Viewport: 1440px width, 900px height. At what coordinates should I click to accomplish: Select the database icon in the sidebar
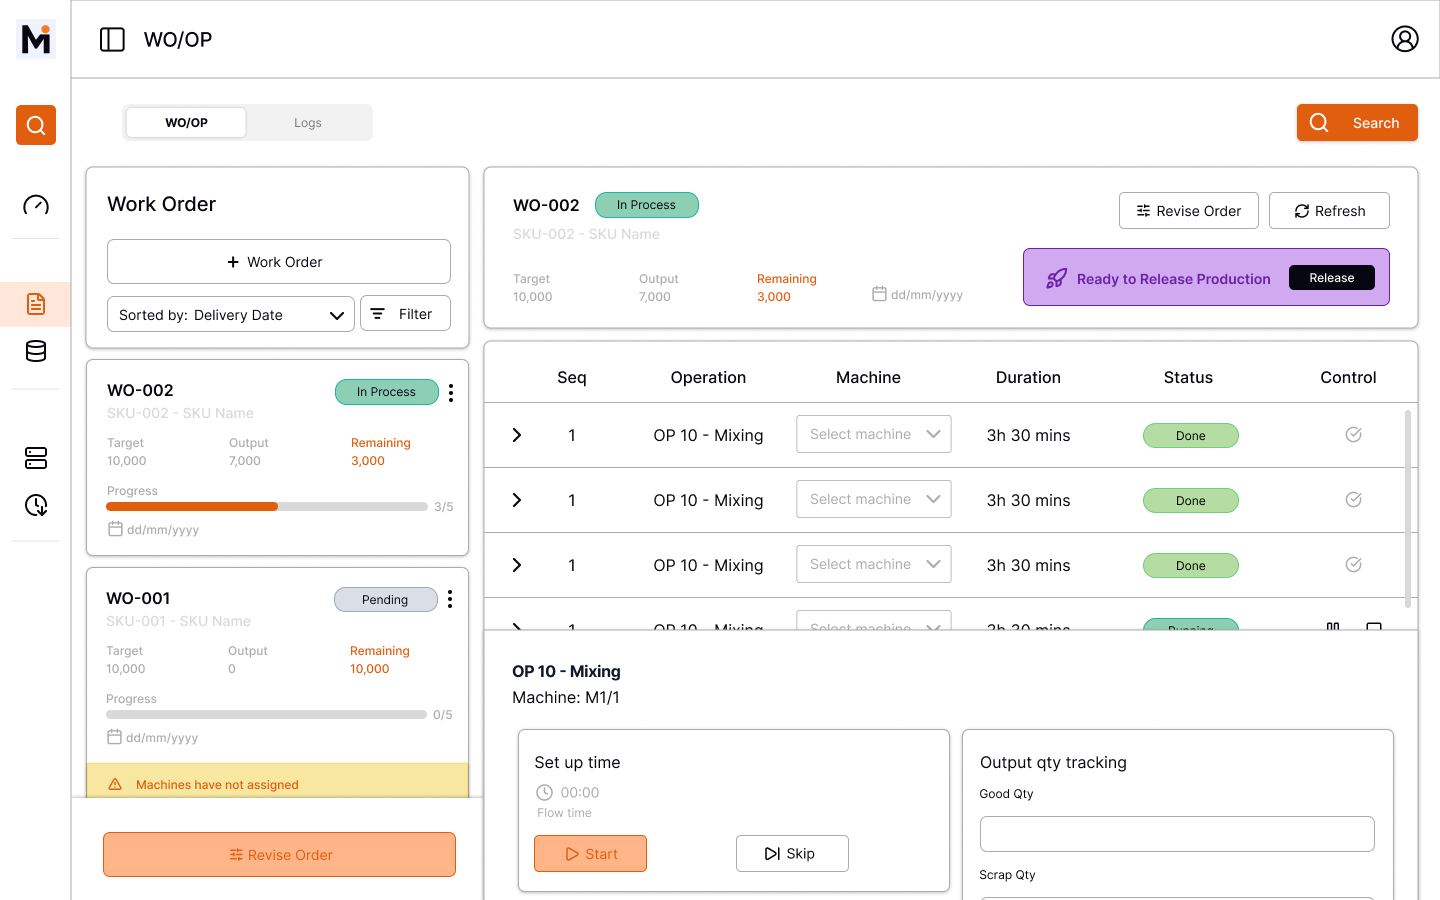[x=35, y=351]
